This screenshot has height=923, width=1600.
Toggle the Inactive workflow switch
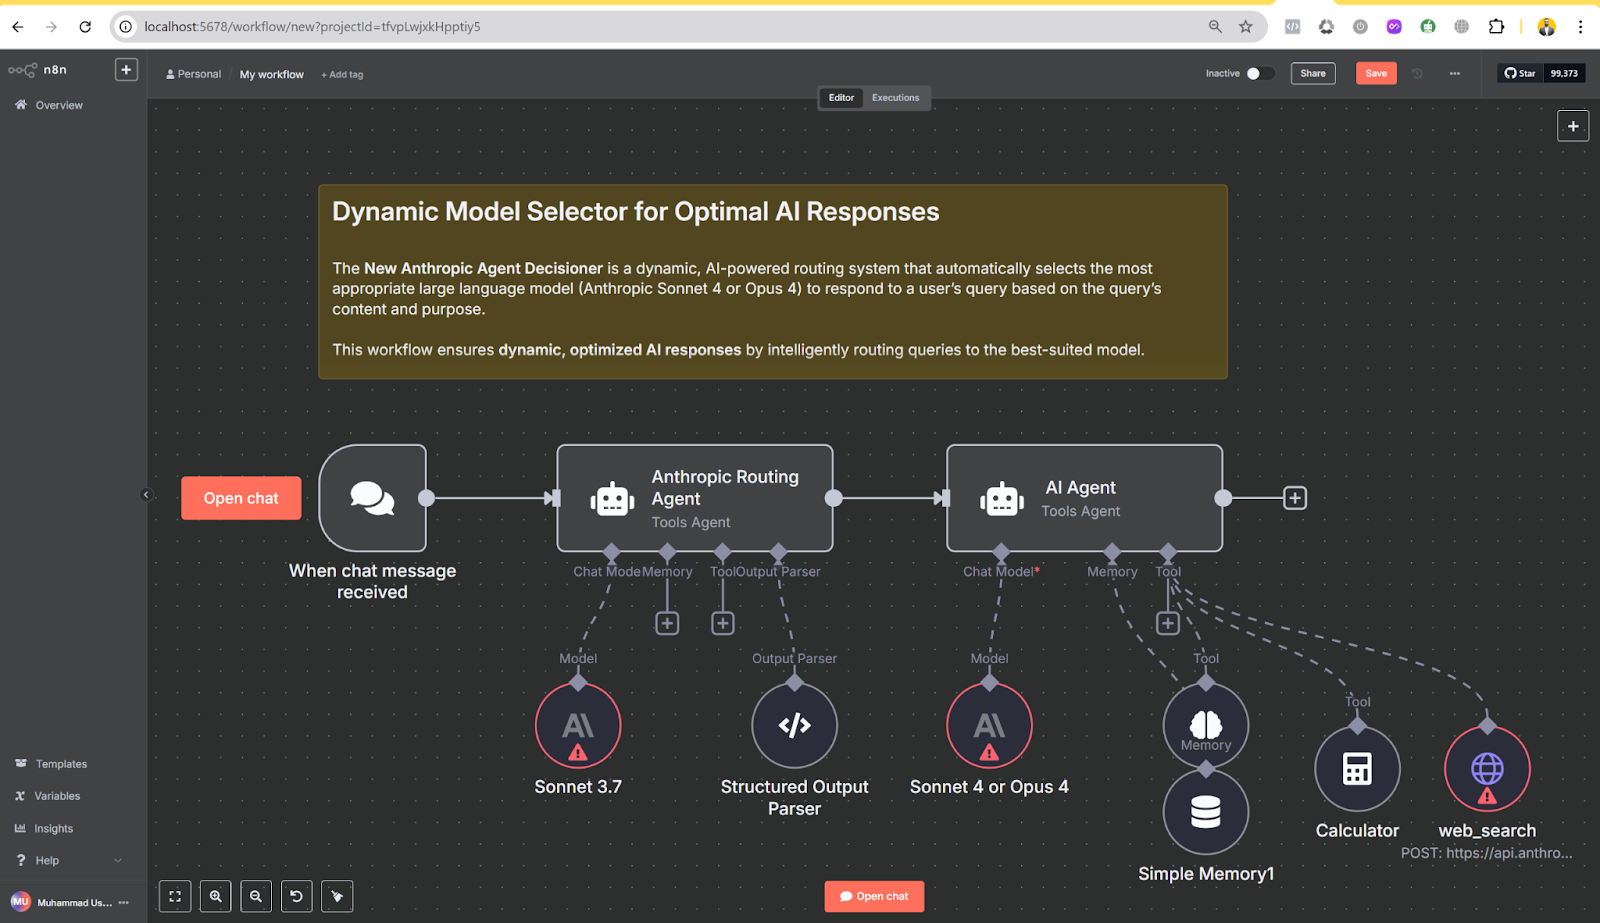click(1260, 74)
